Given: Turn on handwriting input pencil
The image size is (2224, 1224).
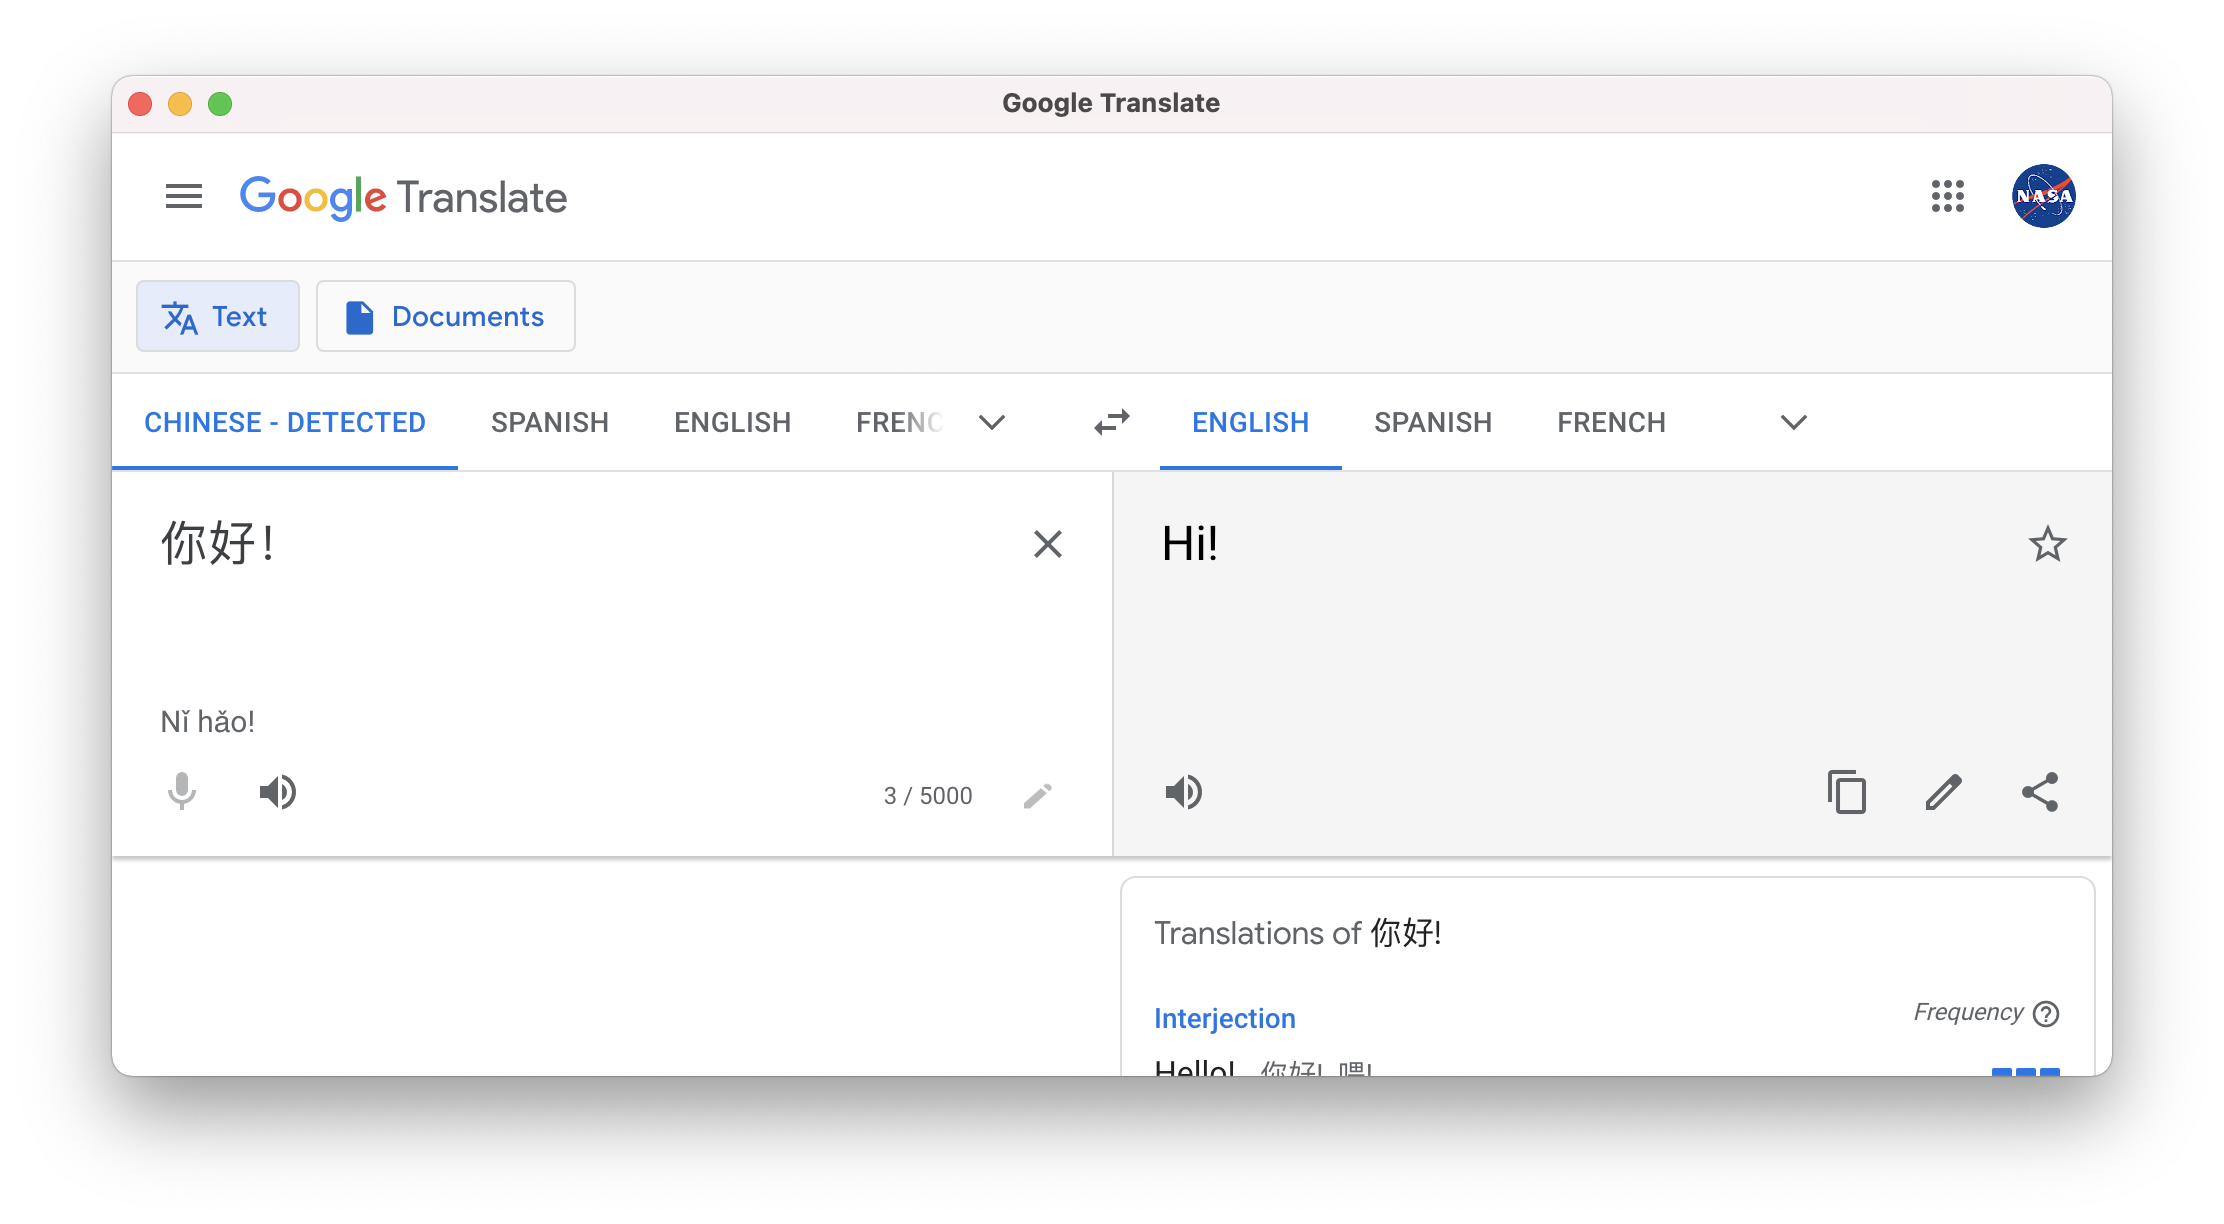Looking at the screenshot, I should pyautogui.click(x=1037, y=796).
